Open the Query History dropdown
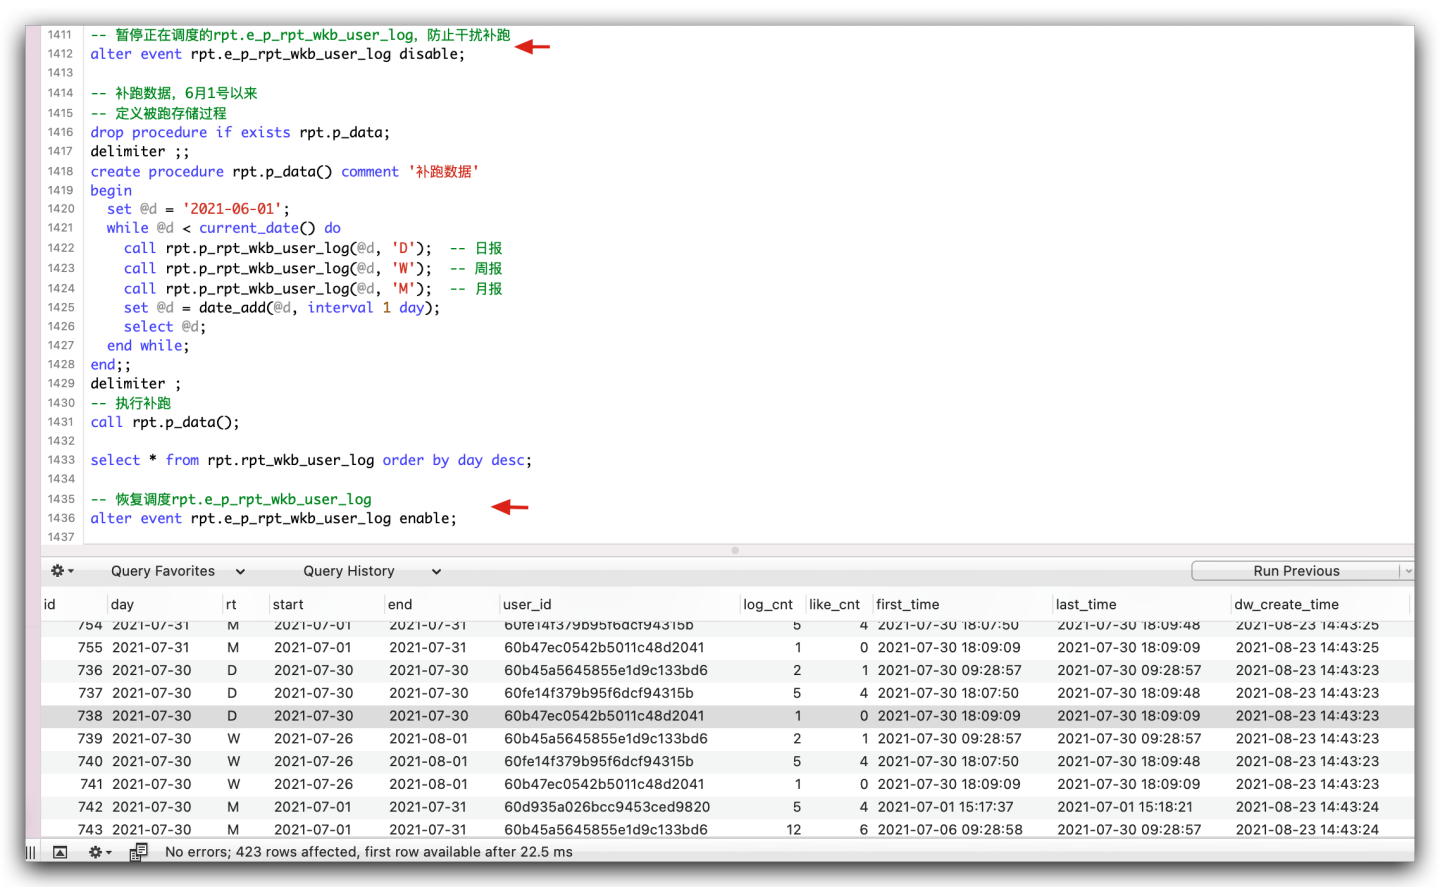The height and width of the screenshot is (887, 1440). 372,571
